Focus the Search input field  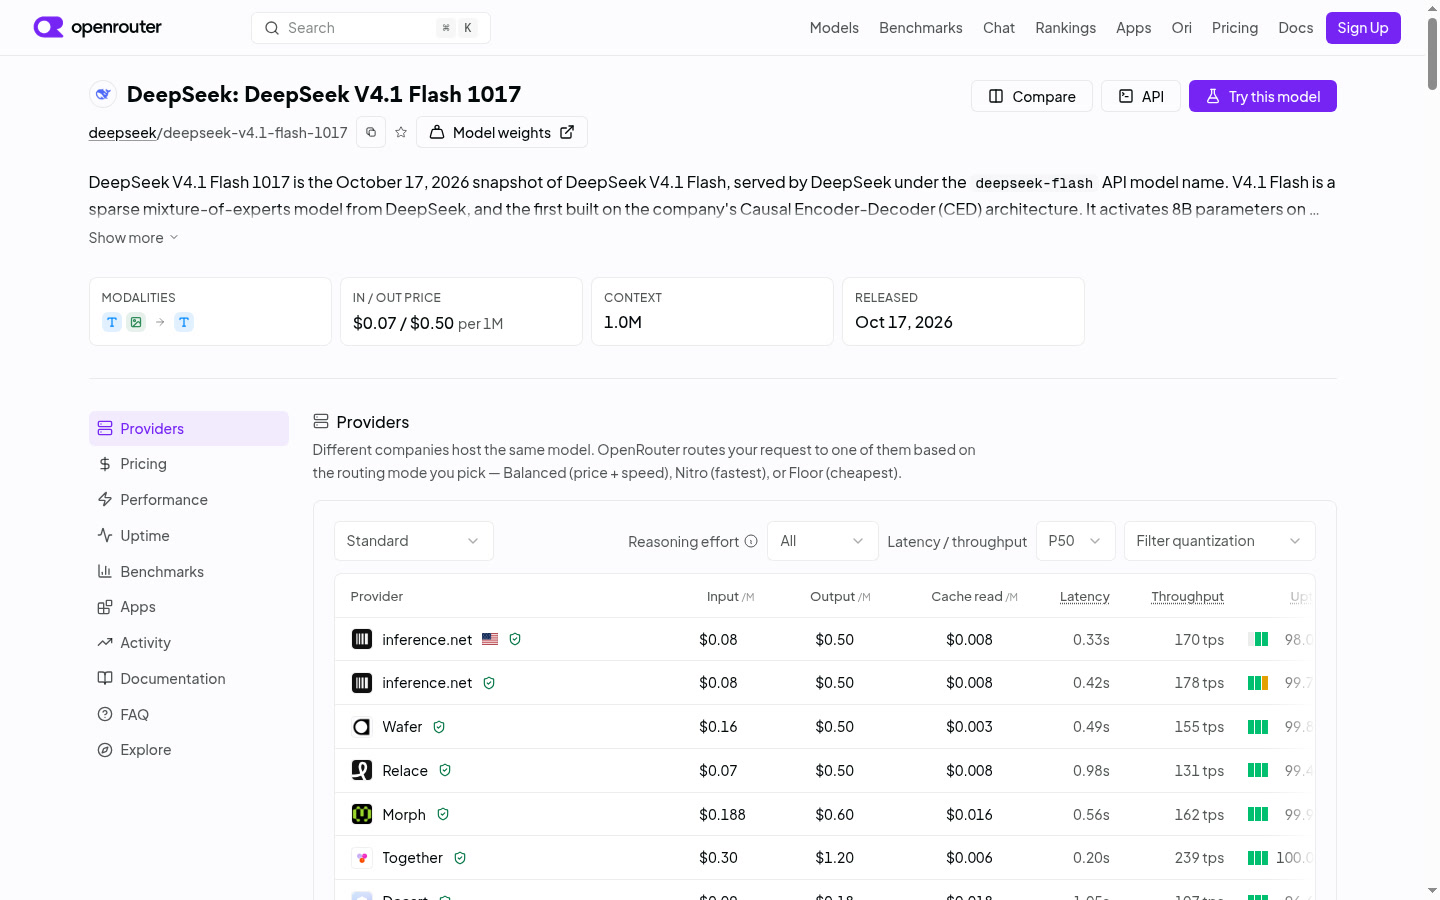point(371,28)
